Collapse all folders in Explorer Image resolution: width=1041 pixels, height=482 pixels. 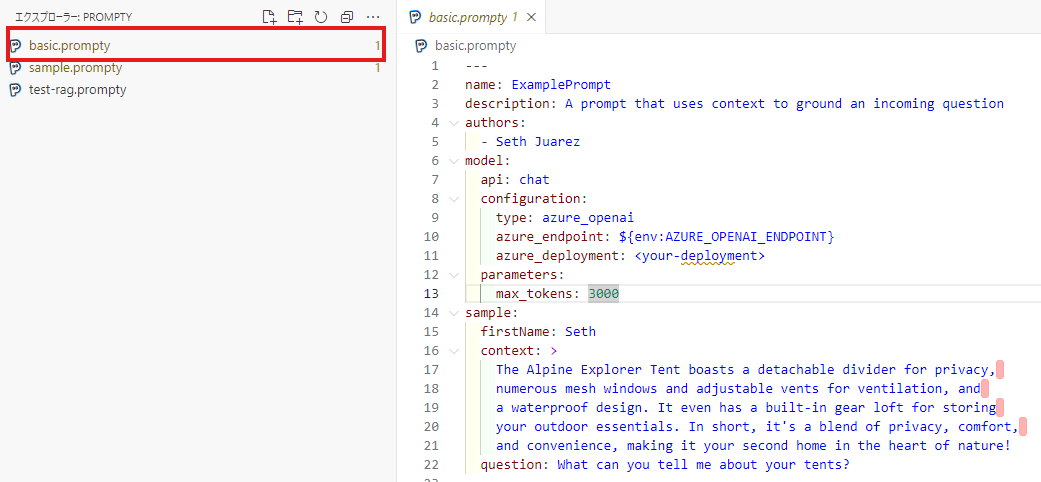tap(347, 17)
